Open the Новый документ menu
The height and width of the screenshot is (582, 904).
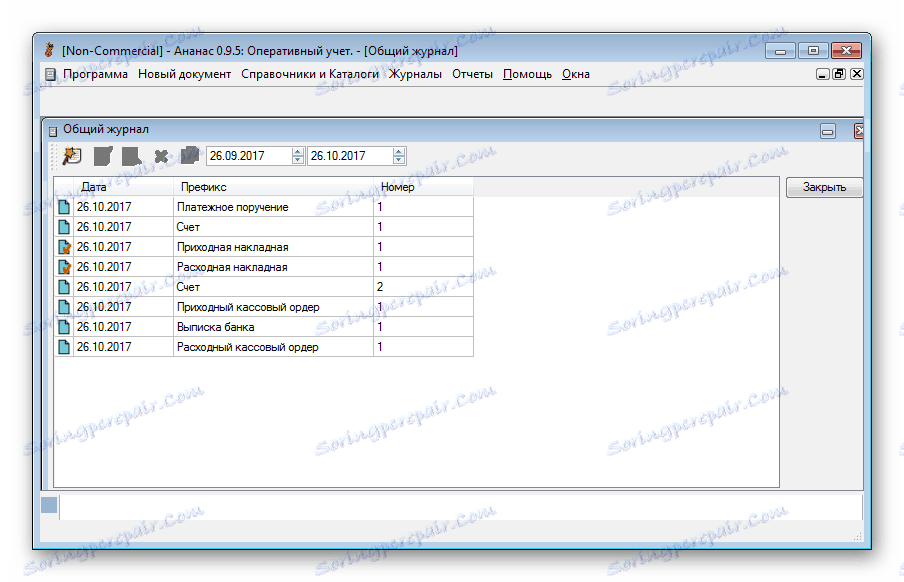(x=184, y=74)
